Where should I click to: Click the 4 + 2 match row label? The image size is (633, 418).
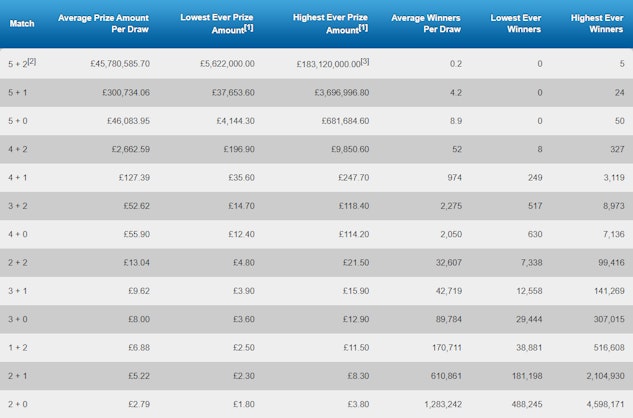18,149
